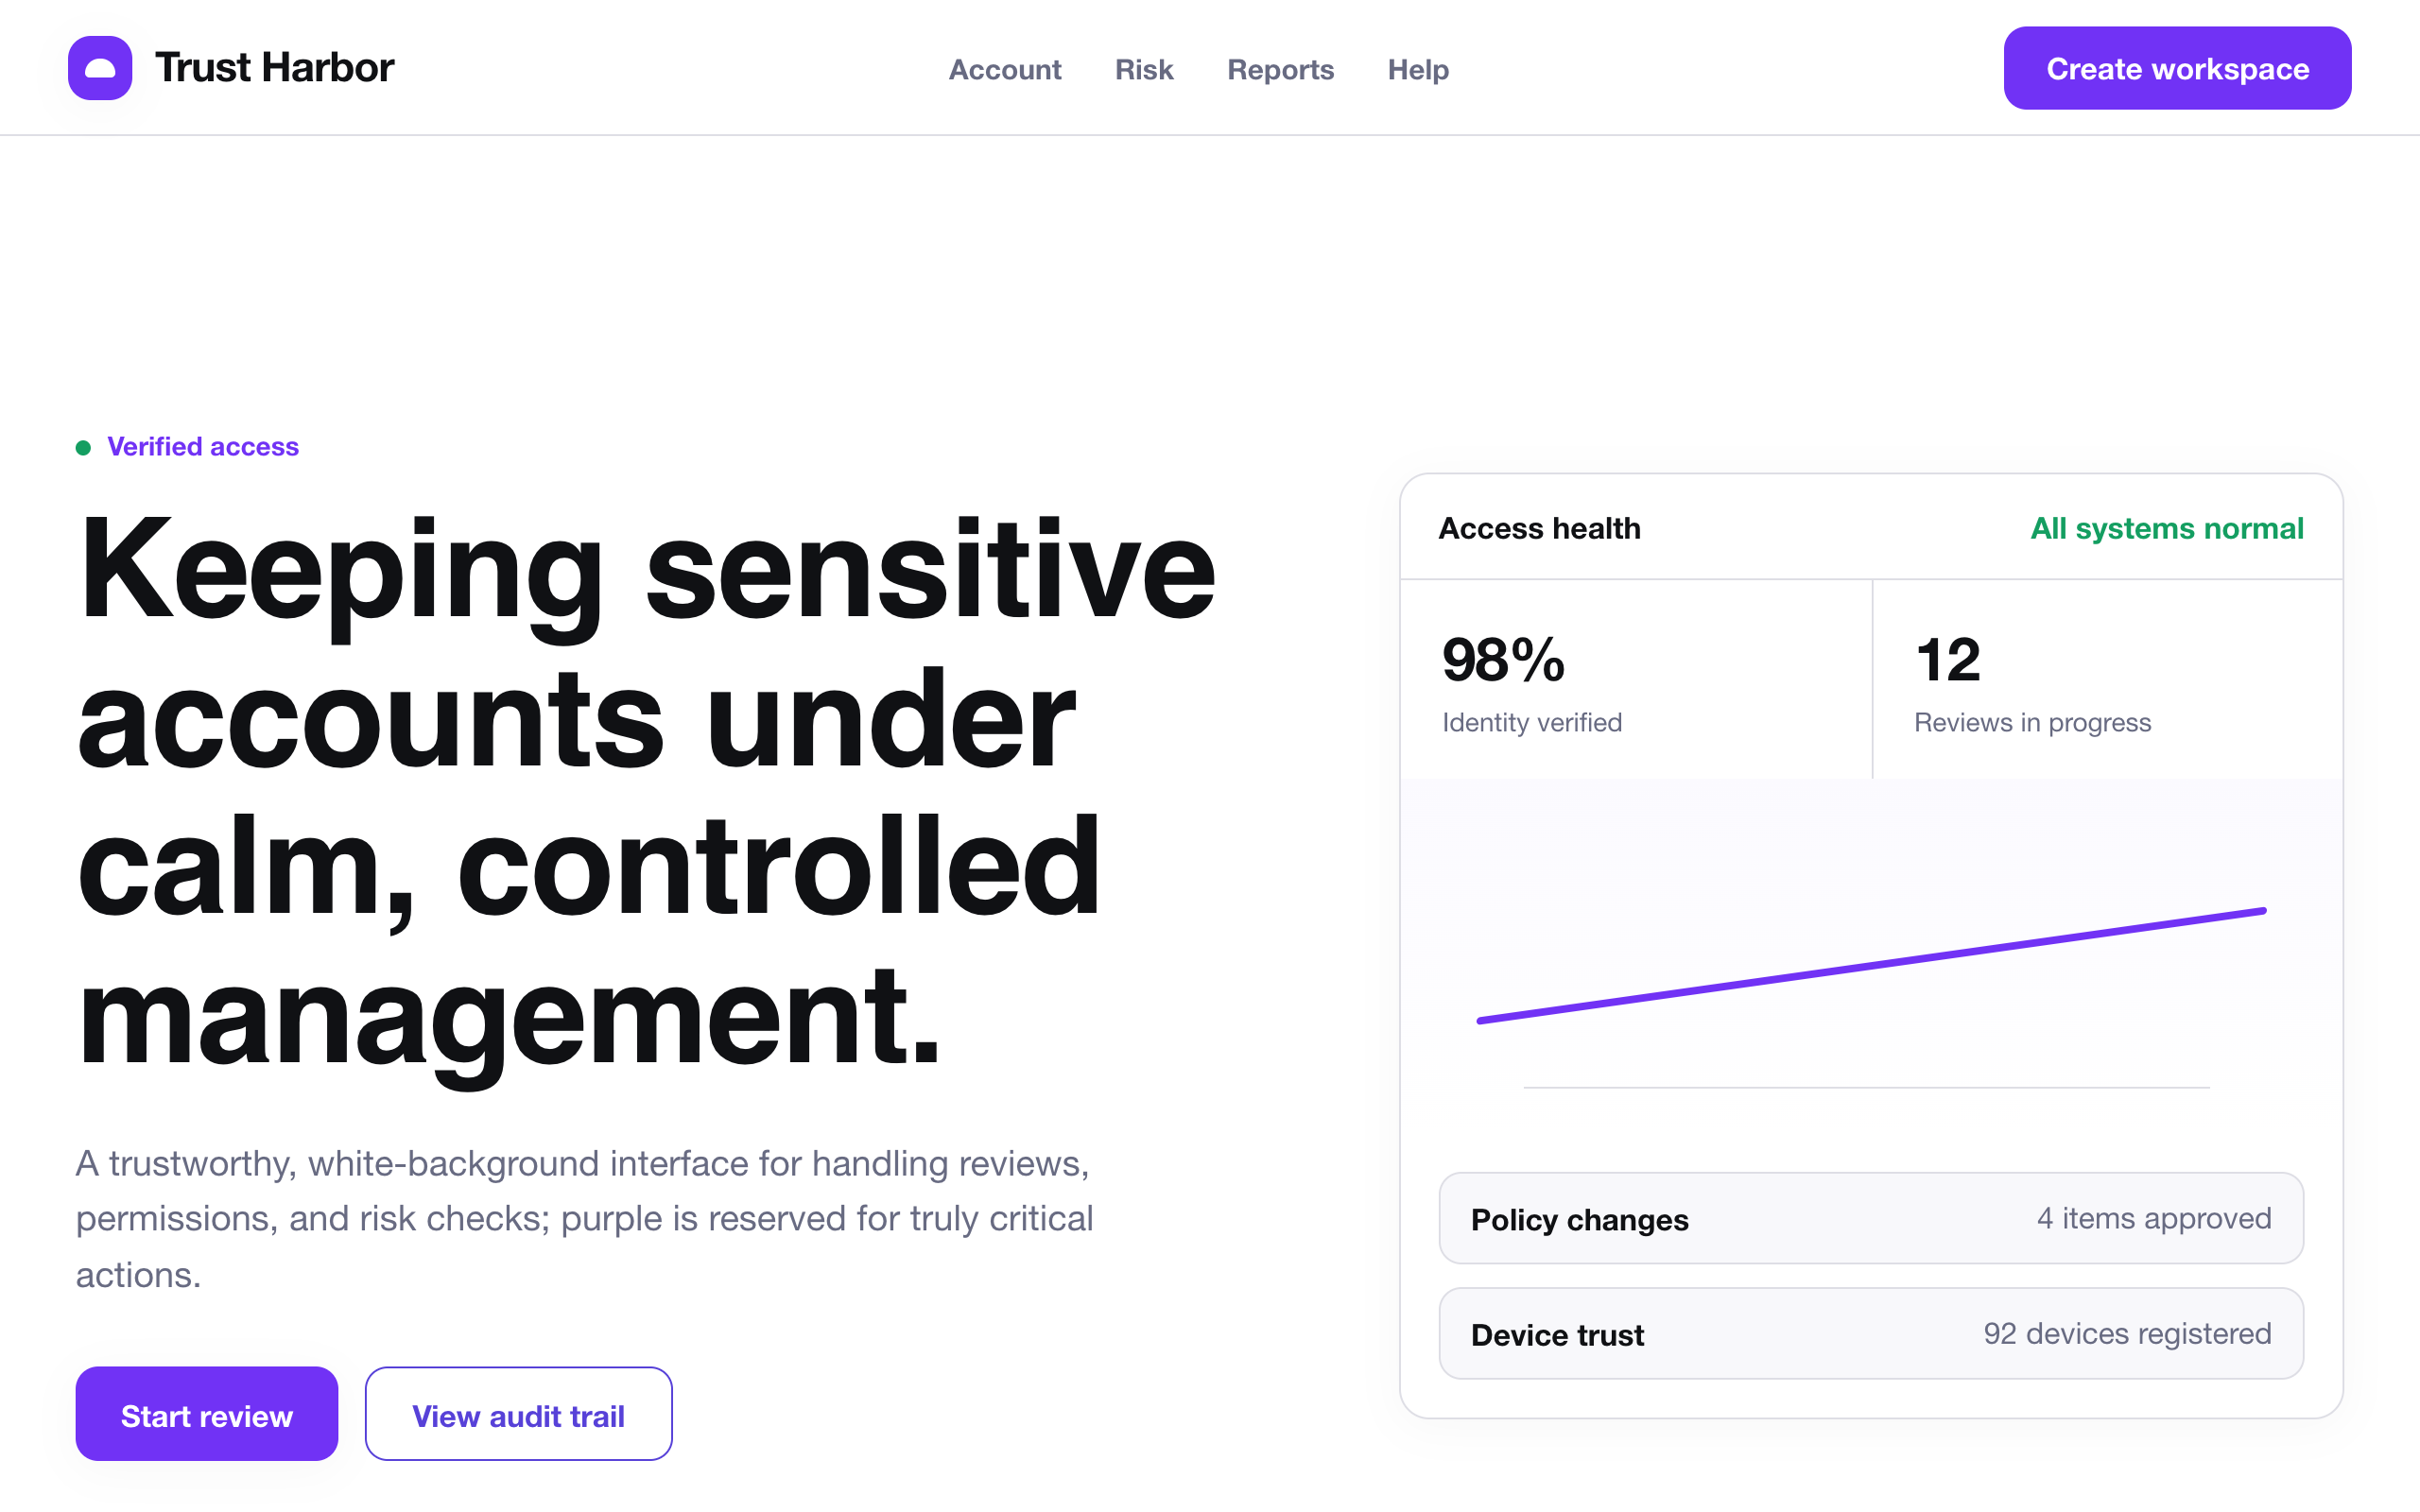Click the purple trend line in chart
This screenshot has height=1512, width=2420.
pos(1871,965)
